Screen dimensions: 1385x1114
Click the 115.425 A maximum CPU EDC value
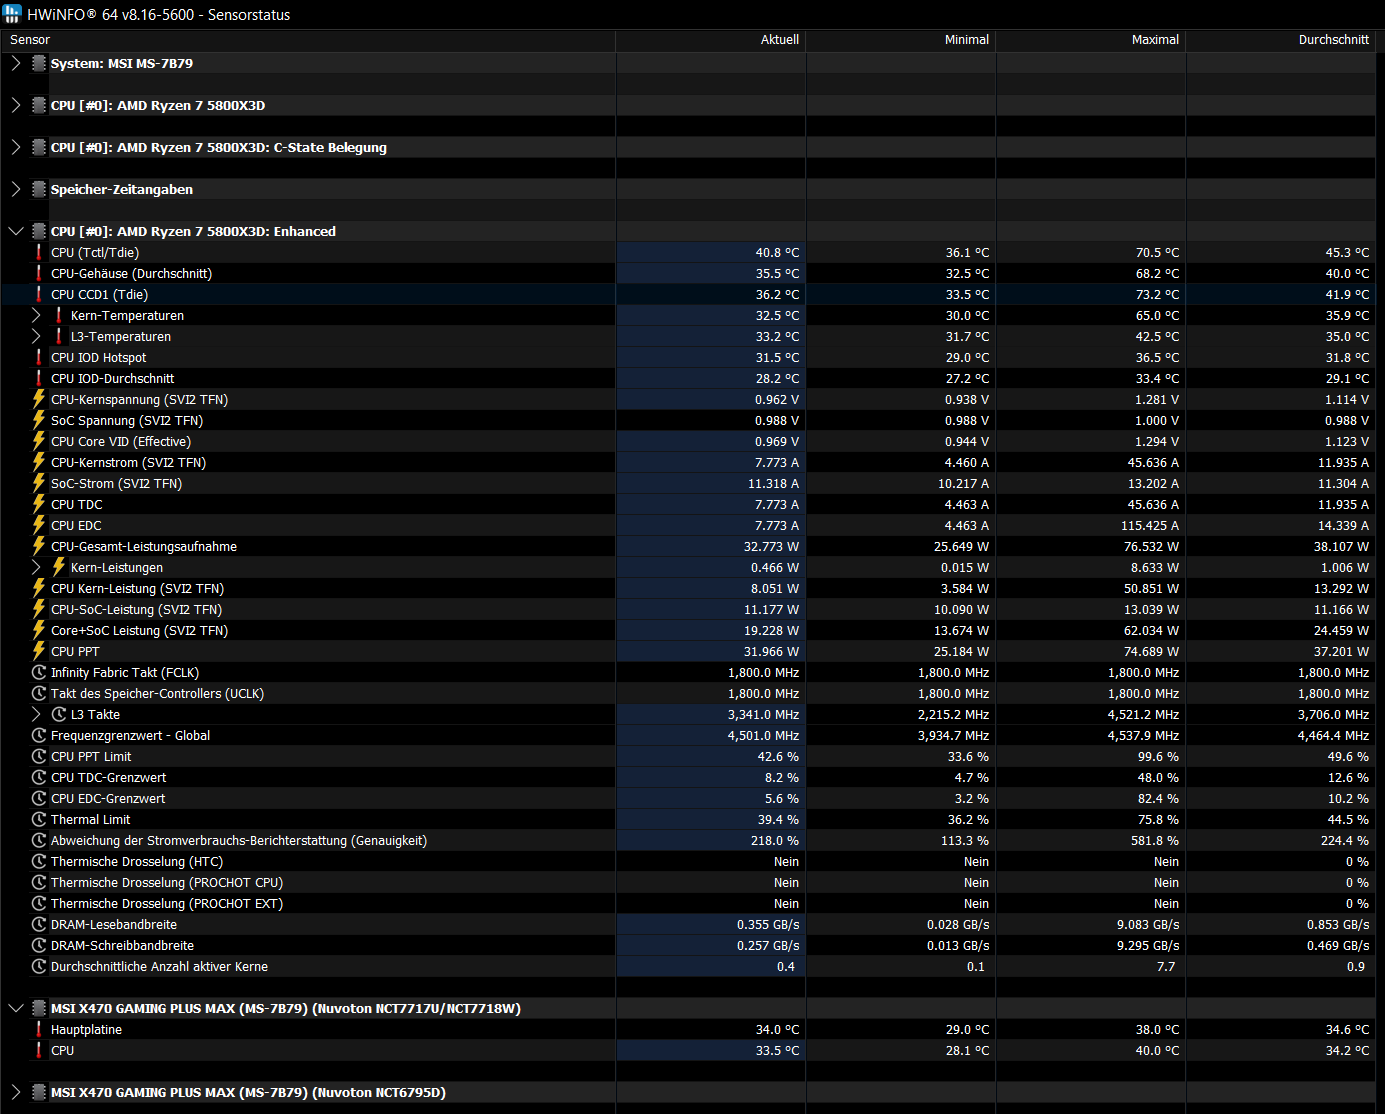point(1150,525)
